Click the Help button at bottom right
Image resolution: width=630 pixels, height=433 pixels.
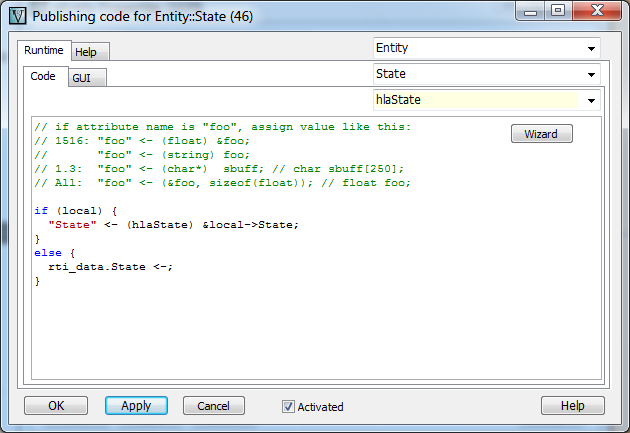coord(572,405)
